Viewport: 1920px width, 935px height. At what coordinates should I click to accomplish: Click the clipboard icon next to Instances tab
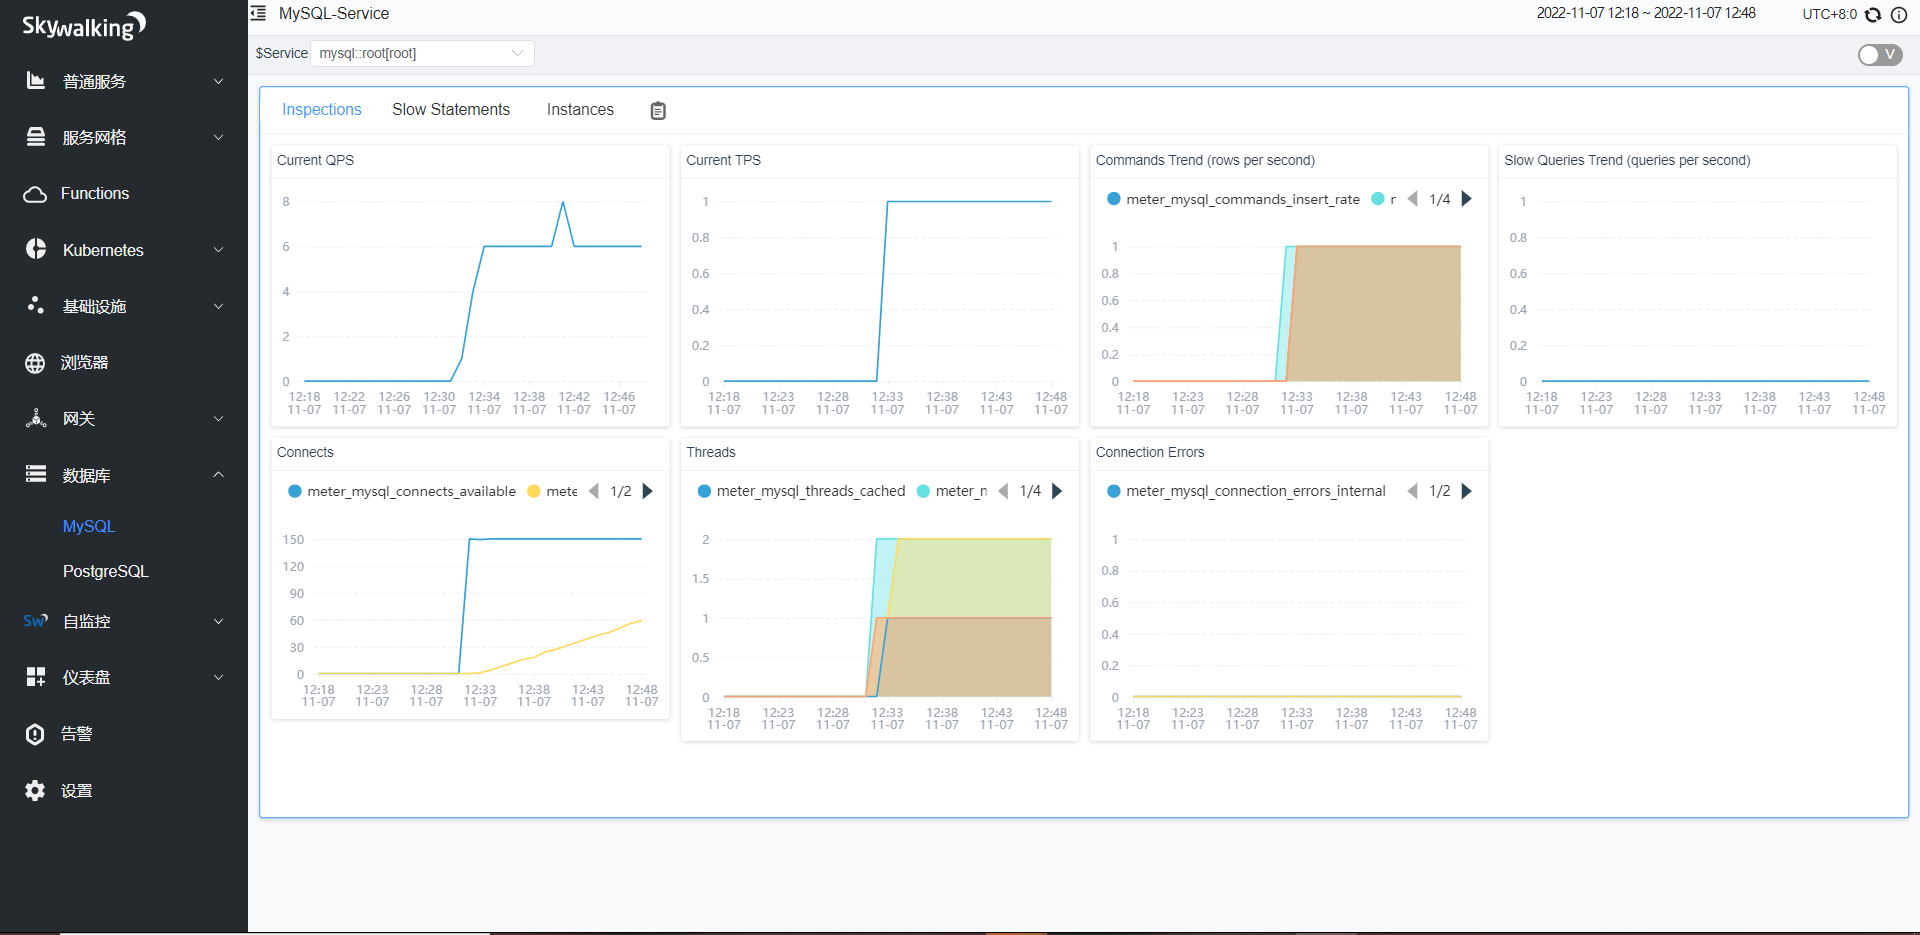pos(657,110)
